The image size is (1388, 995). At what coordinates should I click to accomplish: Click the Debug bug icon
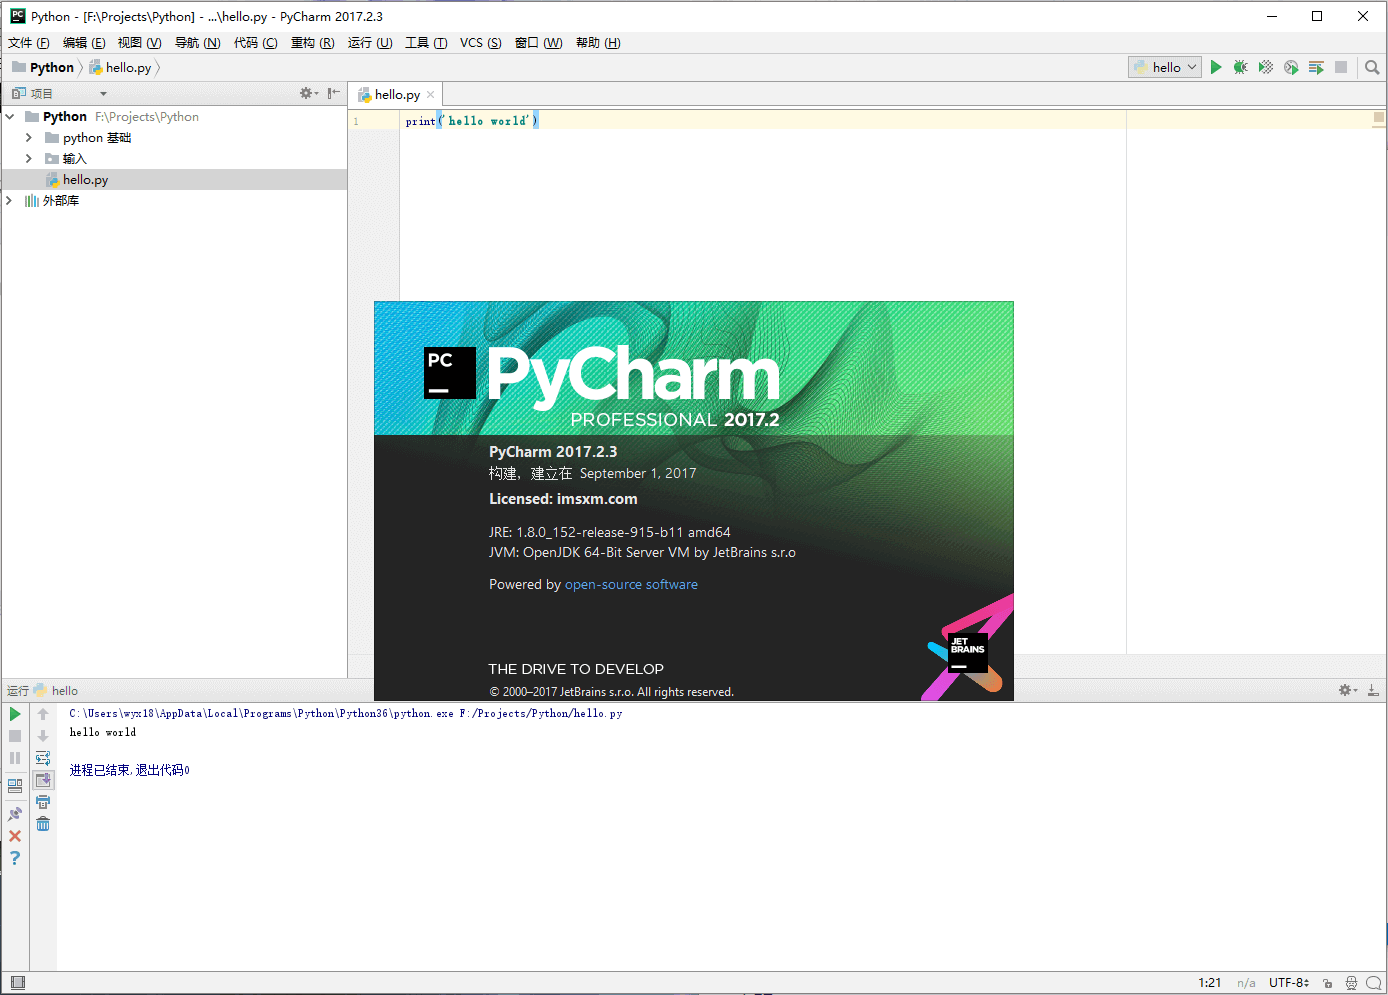(x=1240, y=67)
